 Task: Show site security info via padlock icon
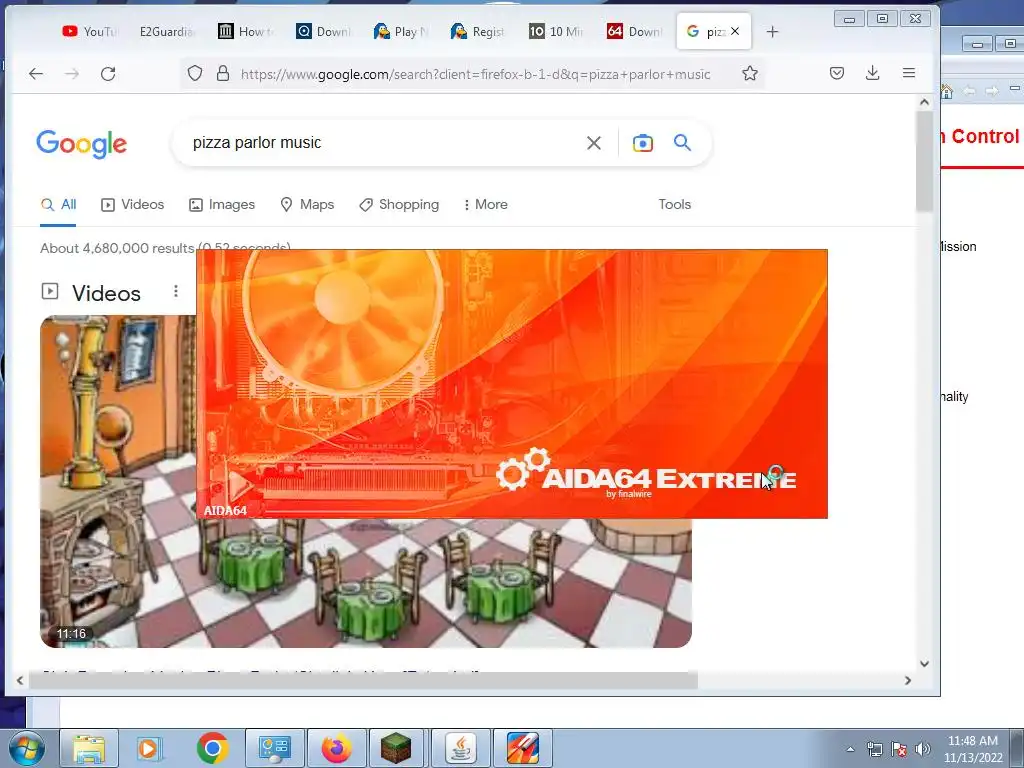click(x=223, y=73)
